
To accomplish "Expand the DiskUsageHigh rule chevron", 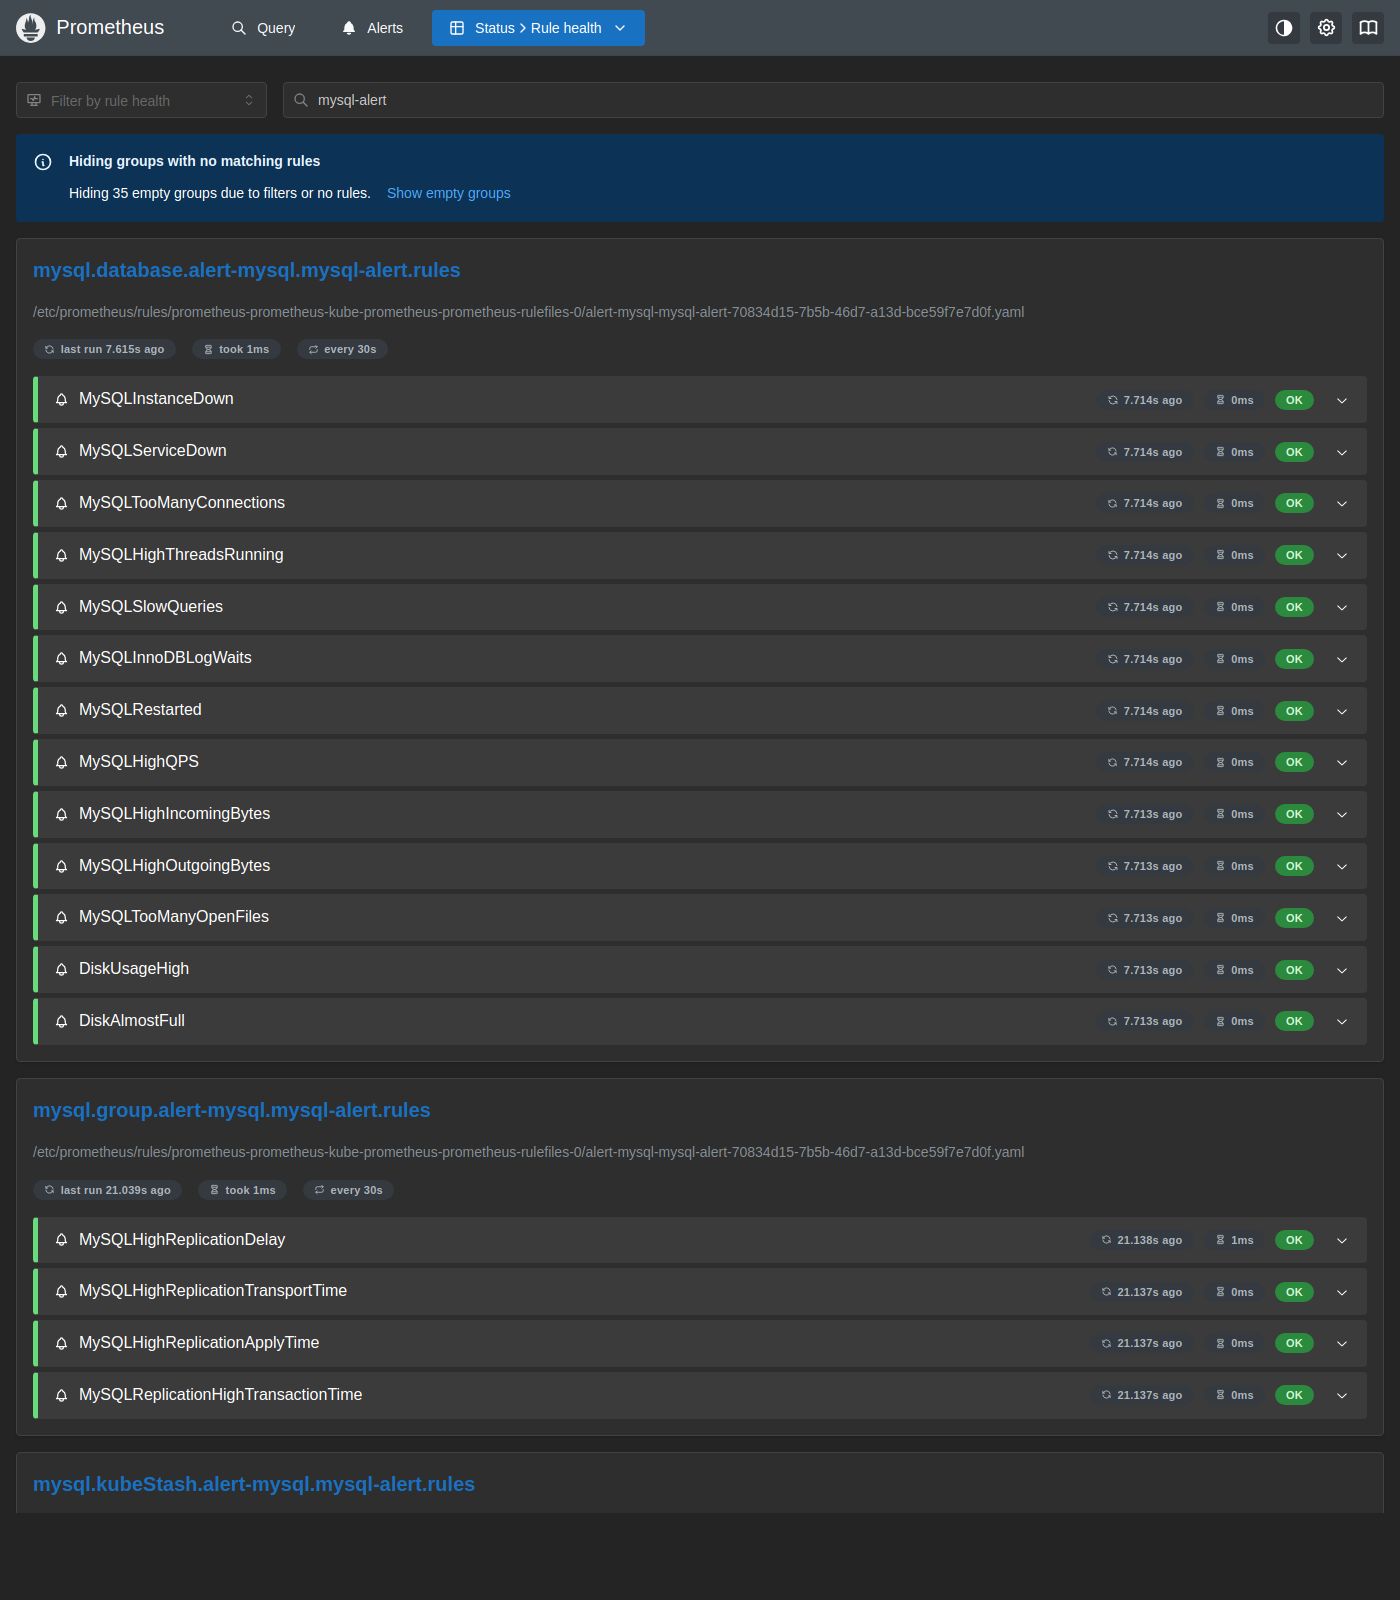I will 1342,970.
